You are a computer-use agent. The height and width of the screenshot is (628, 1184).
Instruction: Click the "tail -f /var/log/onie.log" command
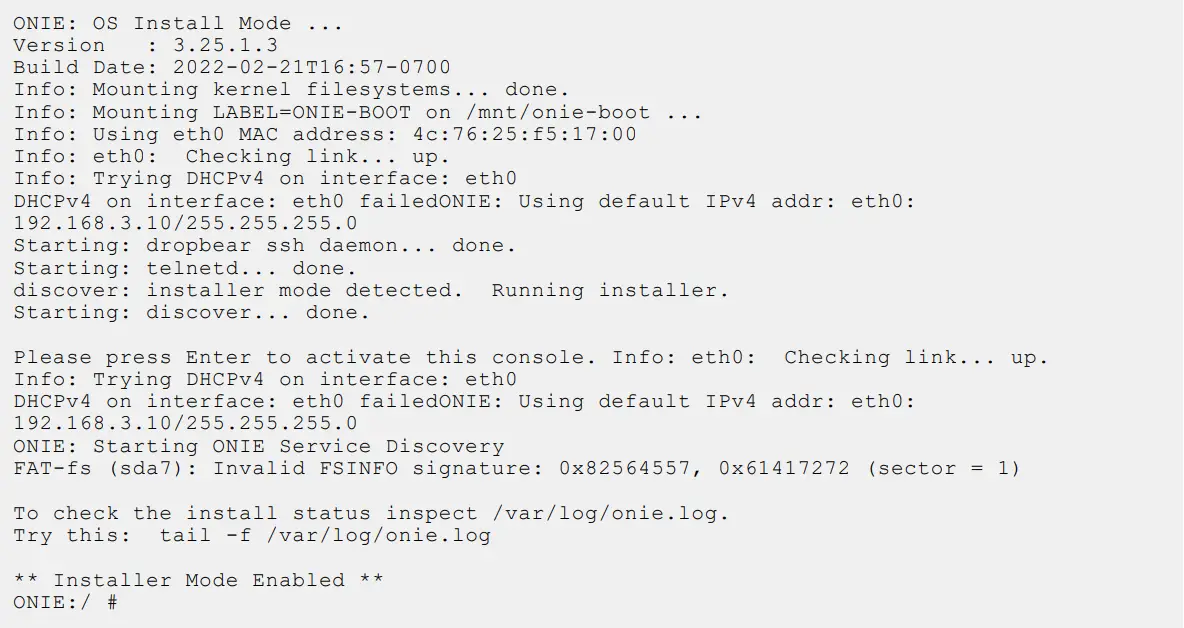pyautogui.click(x=325, y=535)
